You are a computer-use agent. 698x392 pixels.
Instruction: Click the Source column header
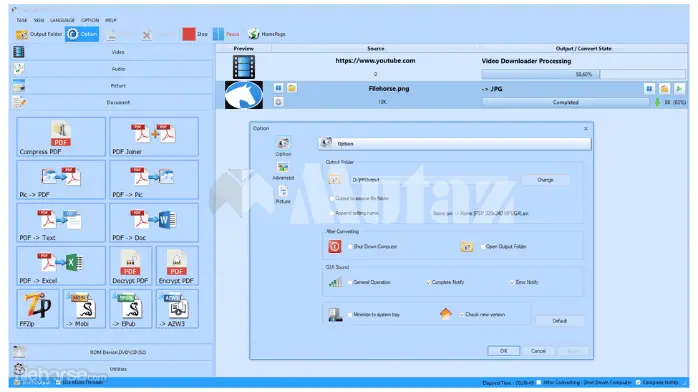(x=376, y=48)
